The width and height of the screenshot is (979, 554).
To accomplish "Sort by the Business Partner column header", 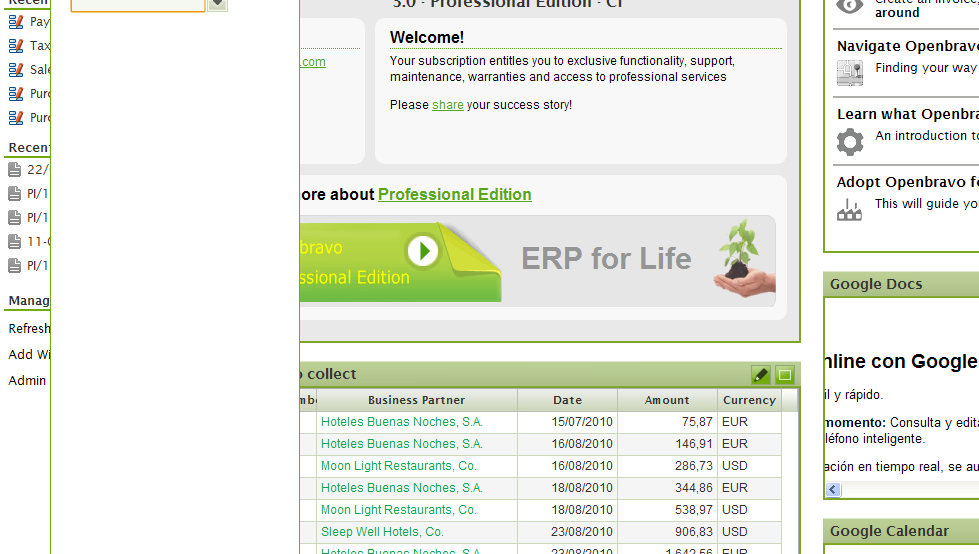I will pos(416,400).
